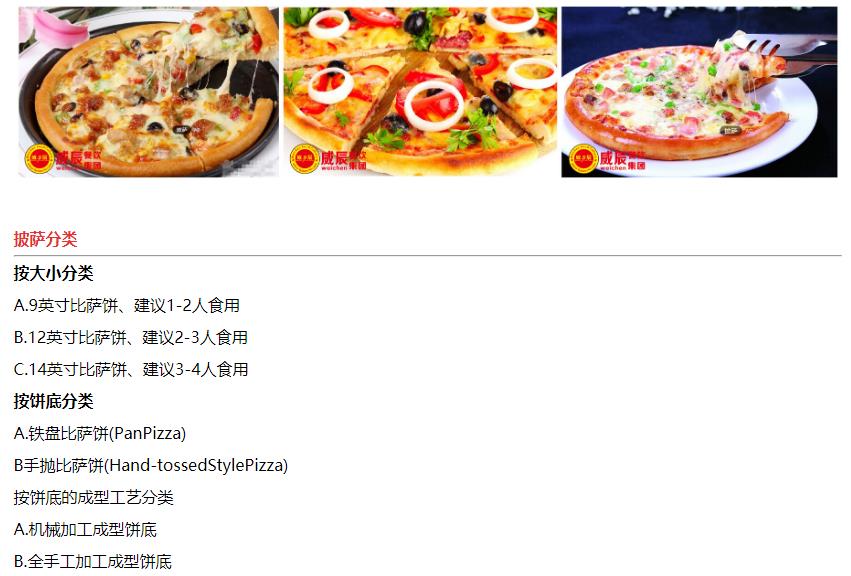Click the 全手工加工成型饼底 line

[x=93, y=561]
